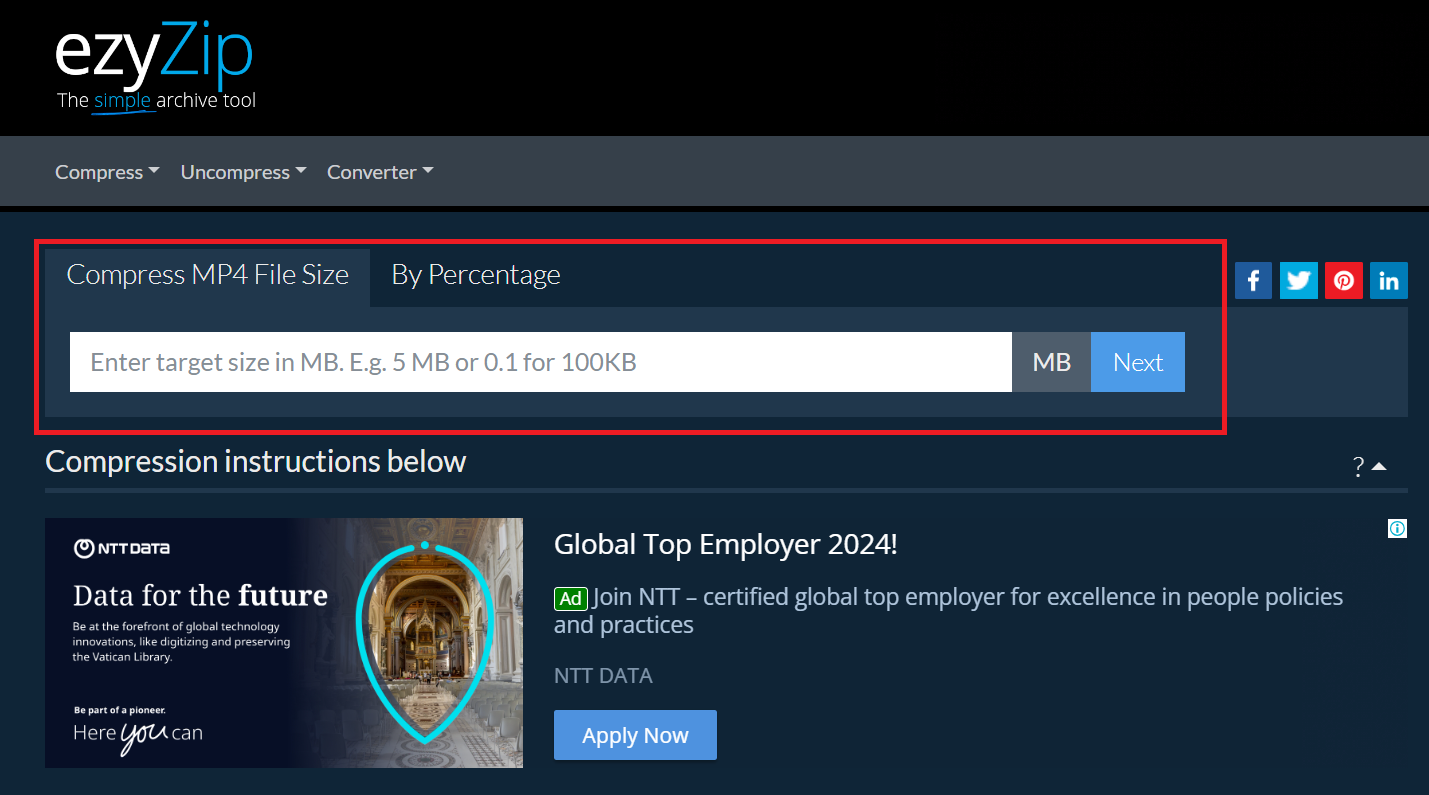Click the ezyZip logo
Image resolution: width=1429 pixels, height=795 pixels.
pyautogui.click(x=155, y=55)
